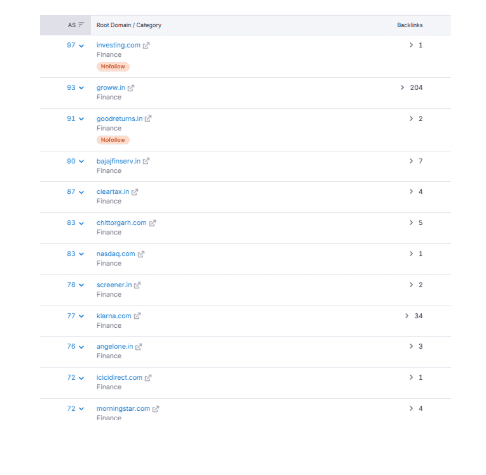Viewport: 486px width, 475px height.
Task: Expand the 2 backlinks arrow for goodreturns.in
Action: pos(411,119)
